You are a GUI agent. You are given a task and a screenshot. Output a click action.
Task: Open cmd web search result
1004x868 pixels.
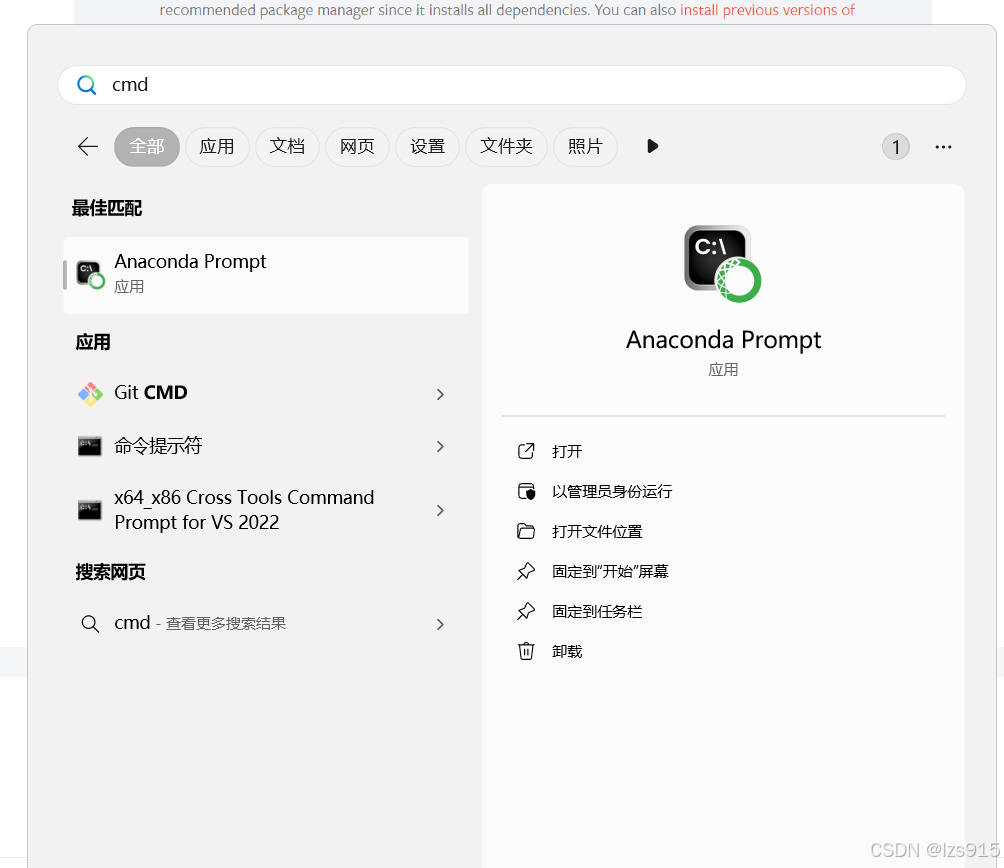coord(266,623)
